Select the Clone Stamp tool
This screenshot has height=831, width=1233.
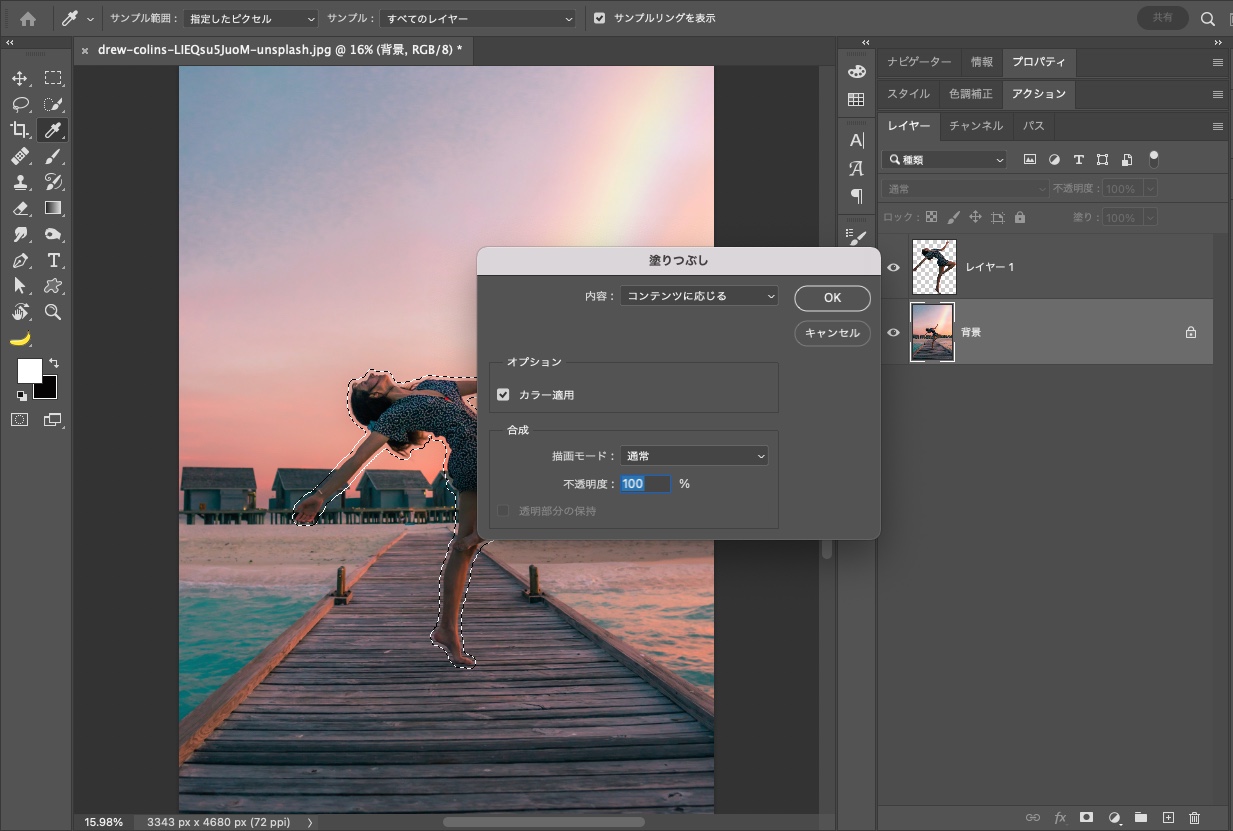[19, 182]
